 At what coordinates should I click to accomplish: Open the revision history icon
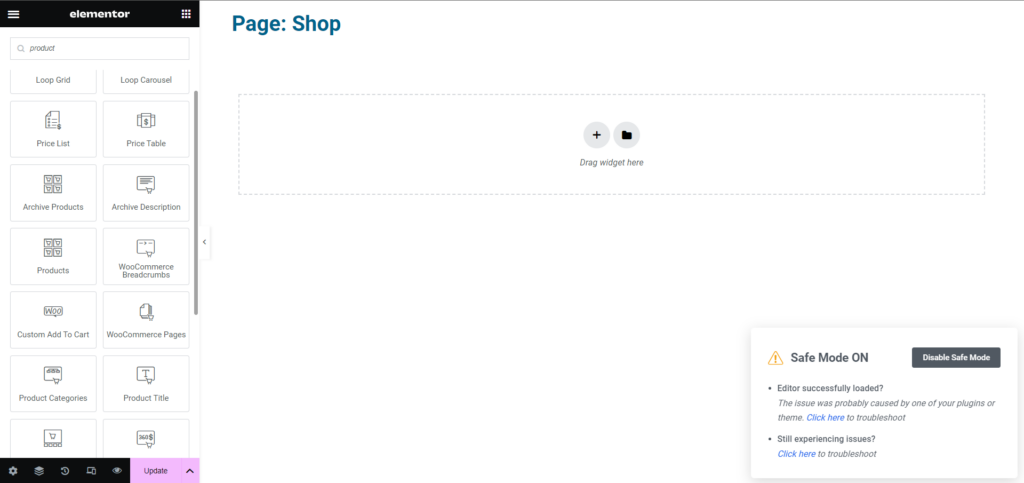pyautogui.click(x=65, y=471)
